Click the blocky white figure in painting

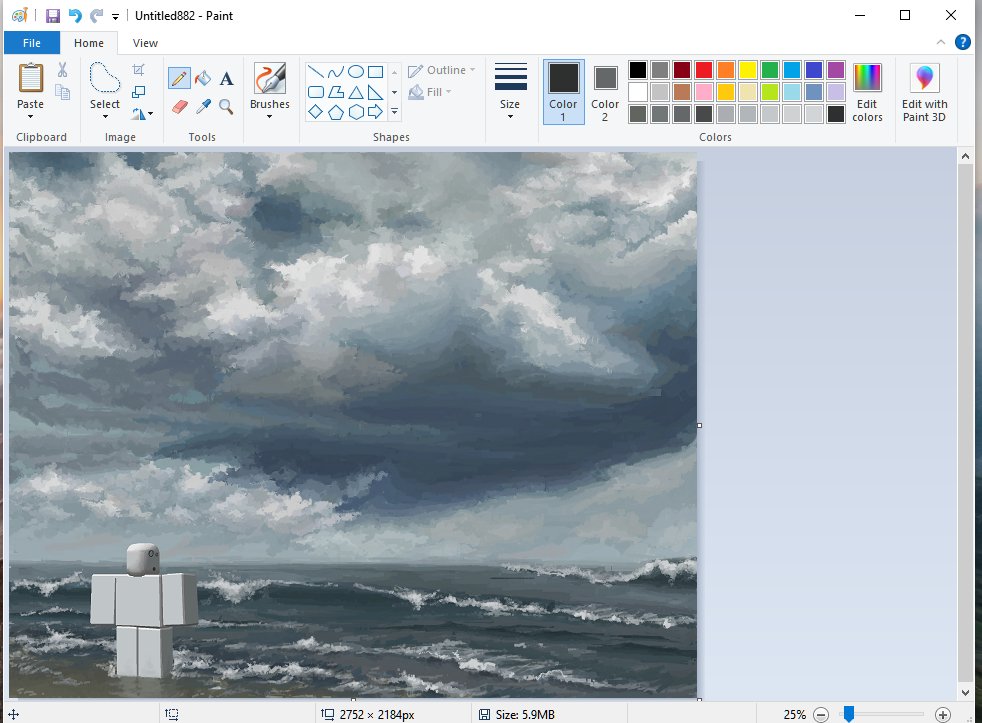[144, 611]
